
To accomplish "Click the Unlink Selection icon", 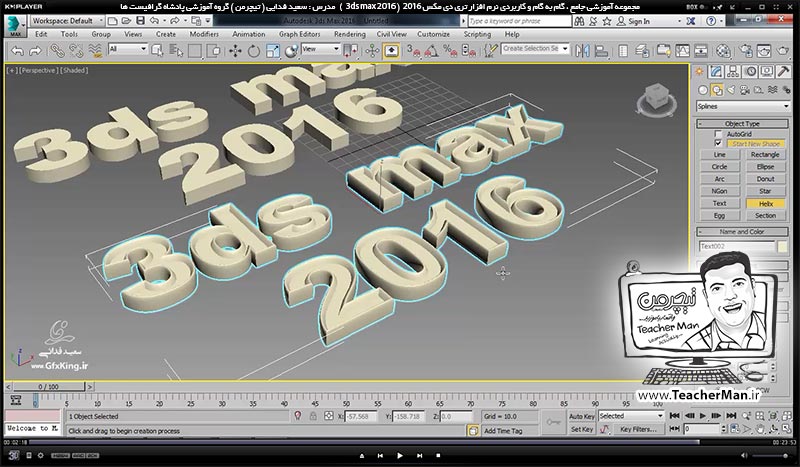I will [x=76, y=51].
